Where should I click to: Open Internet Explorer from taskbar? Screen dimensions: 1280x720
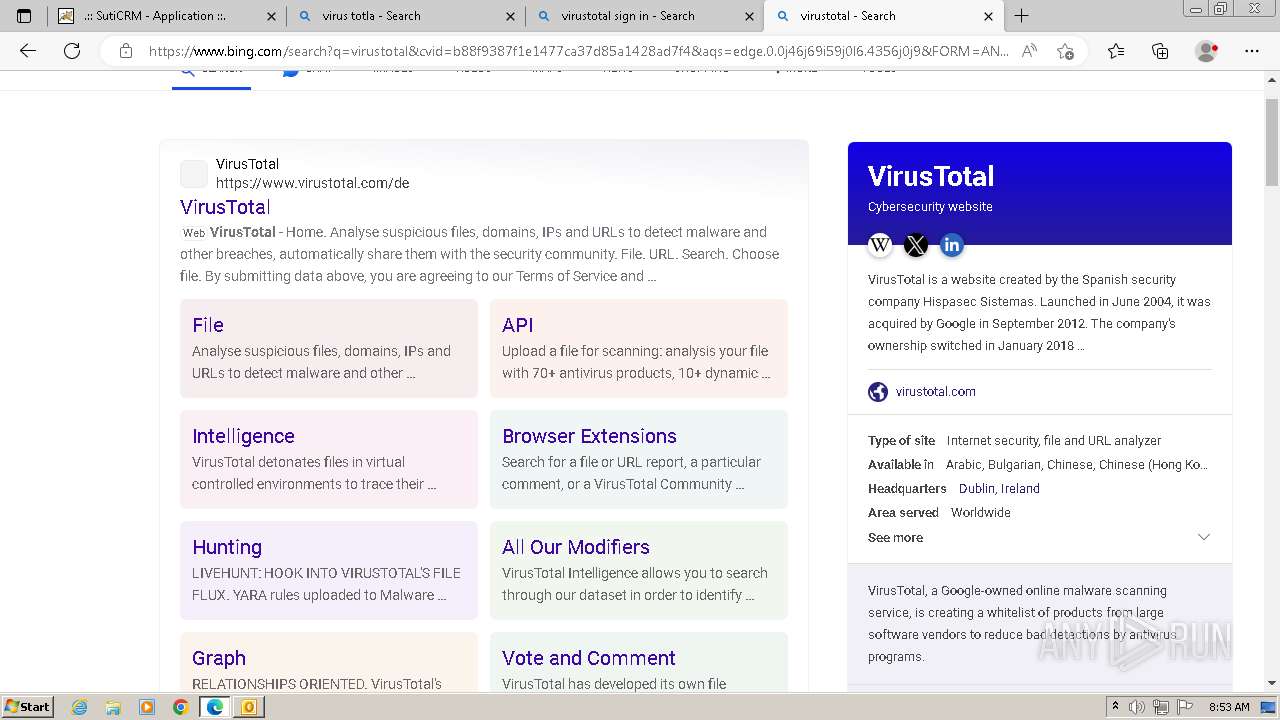pyautogui.click(x=80, y=707)
